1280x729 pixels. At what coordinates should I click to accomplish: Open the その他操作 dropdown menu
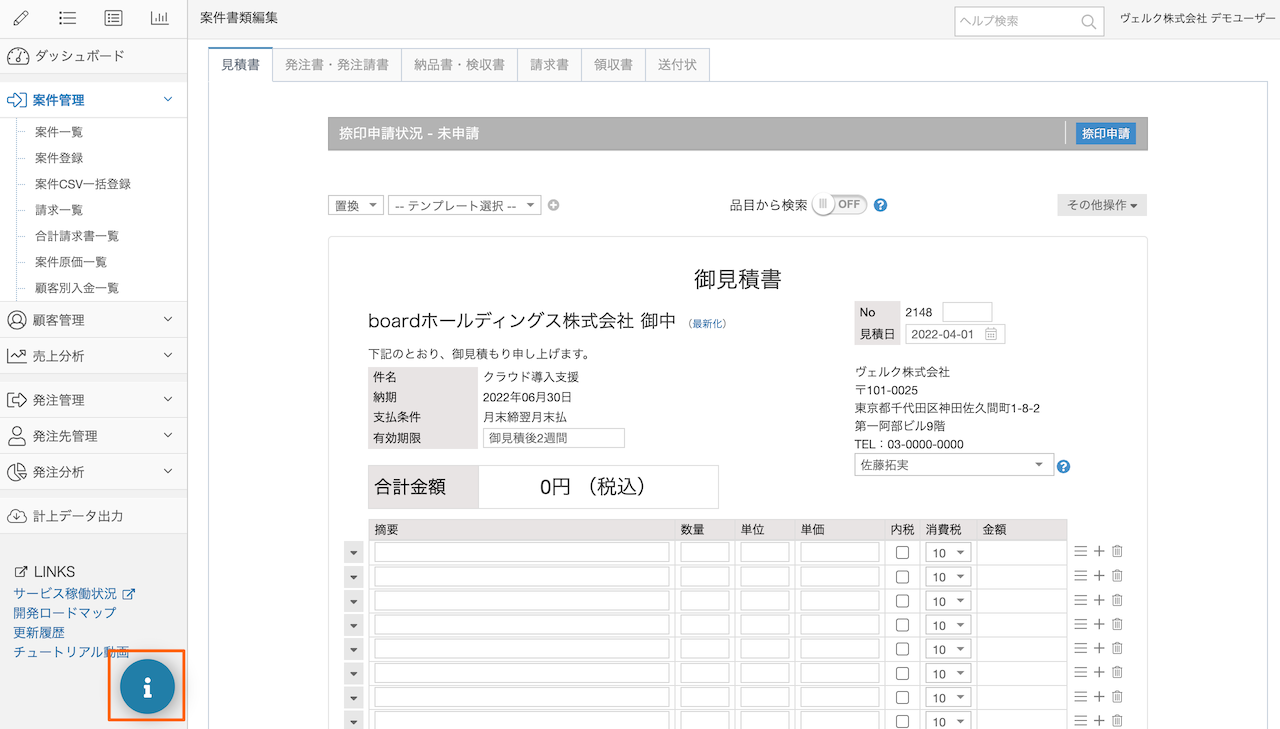(1102, 205)
